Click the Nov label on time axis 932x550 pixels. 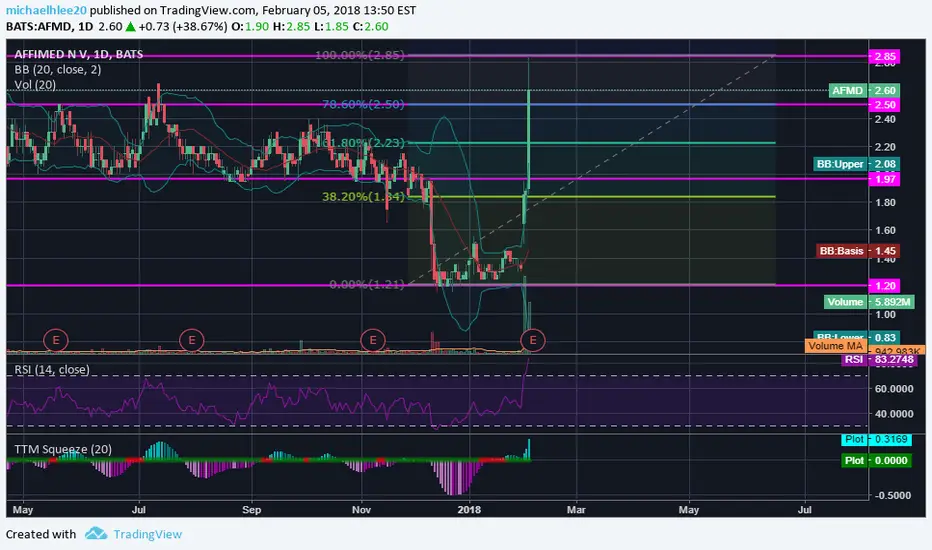tap(361, 510)
